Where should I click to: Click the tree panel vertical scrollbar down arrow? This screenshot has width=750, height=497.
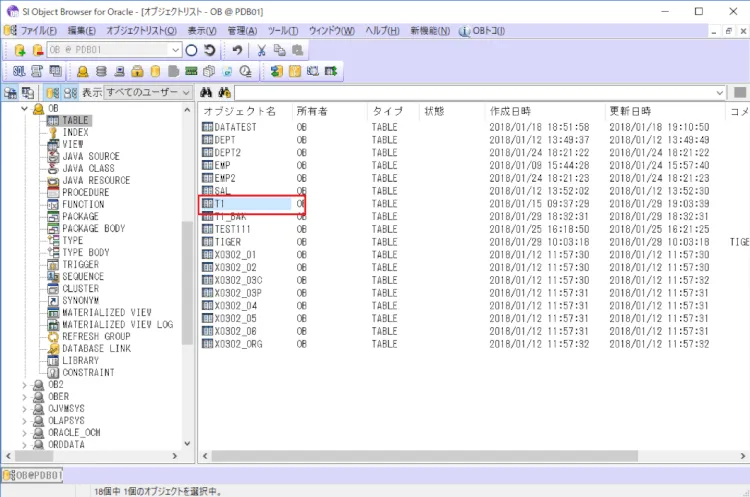coord(187,443)
